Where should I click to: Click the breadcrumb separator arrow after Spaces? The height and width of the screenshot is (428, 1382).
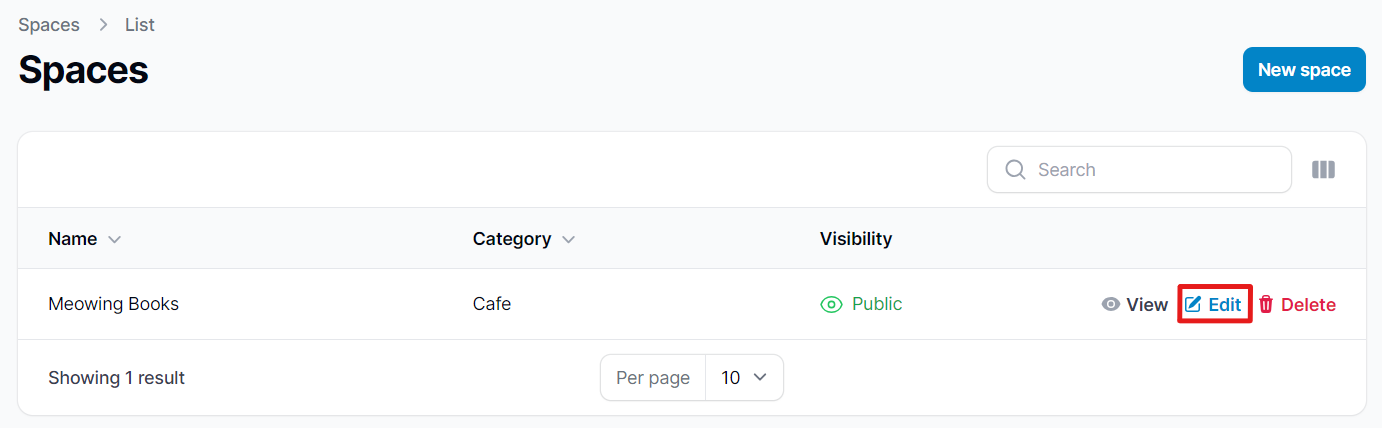coord(102,25)
